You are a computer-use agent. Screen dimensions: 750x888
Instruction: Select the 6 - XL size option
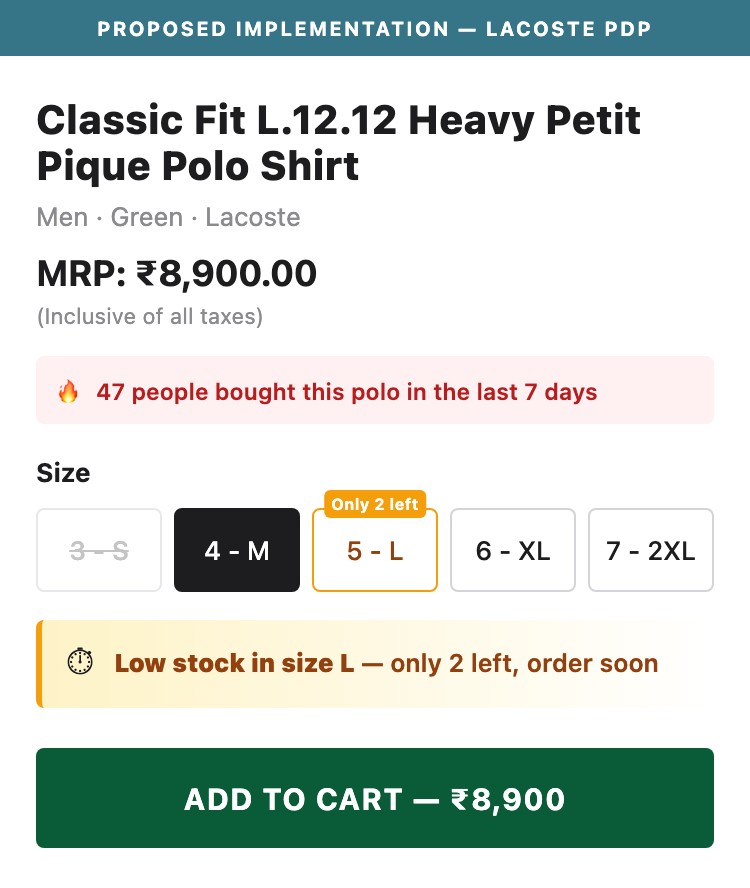513,550
